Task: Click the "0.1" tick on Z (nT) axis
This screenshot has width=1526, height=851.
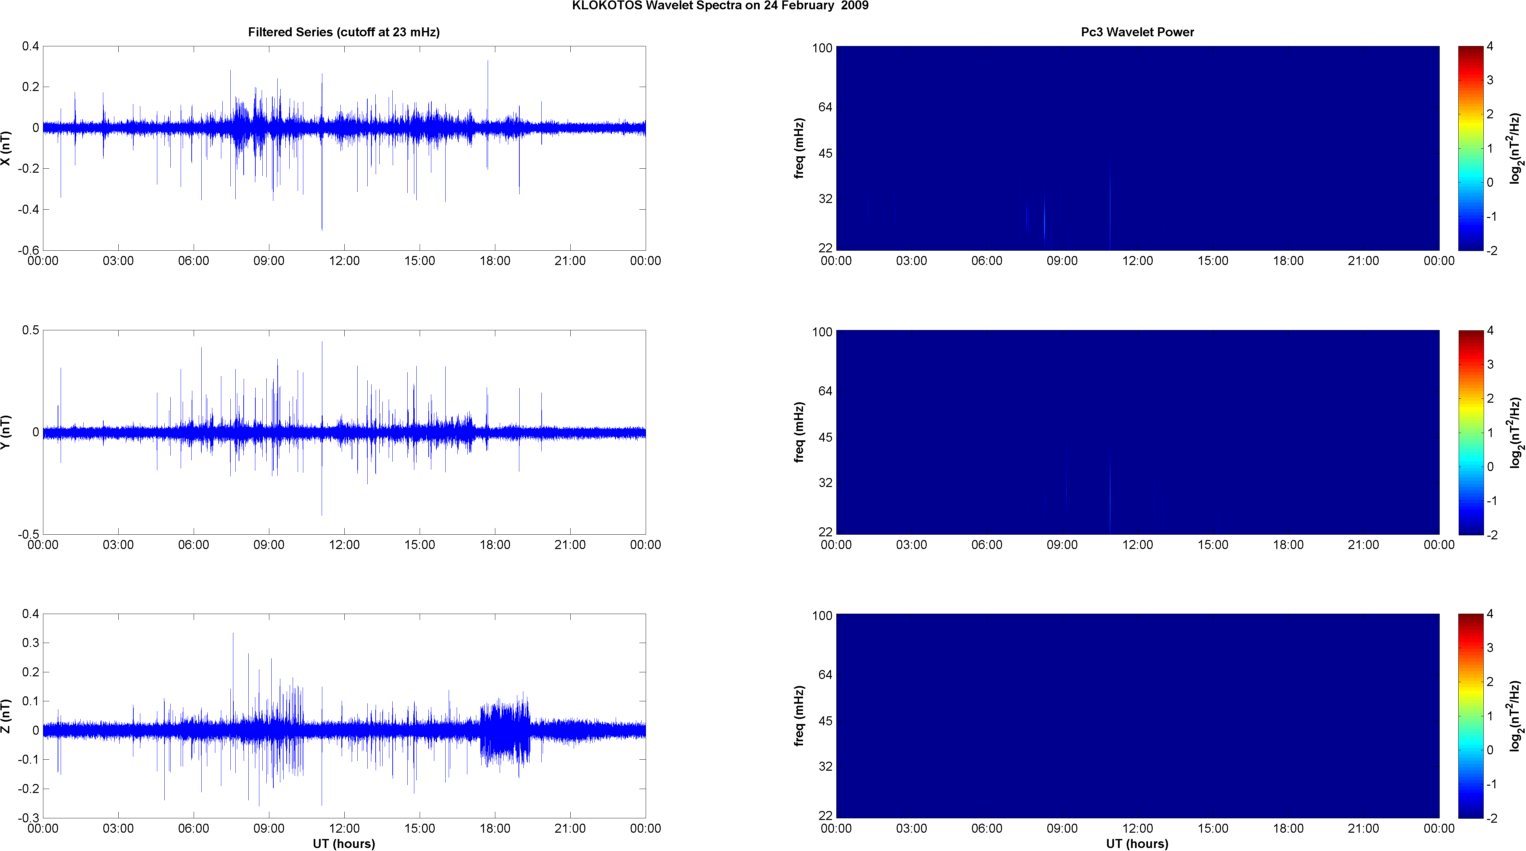Action: 30,701
